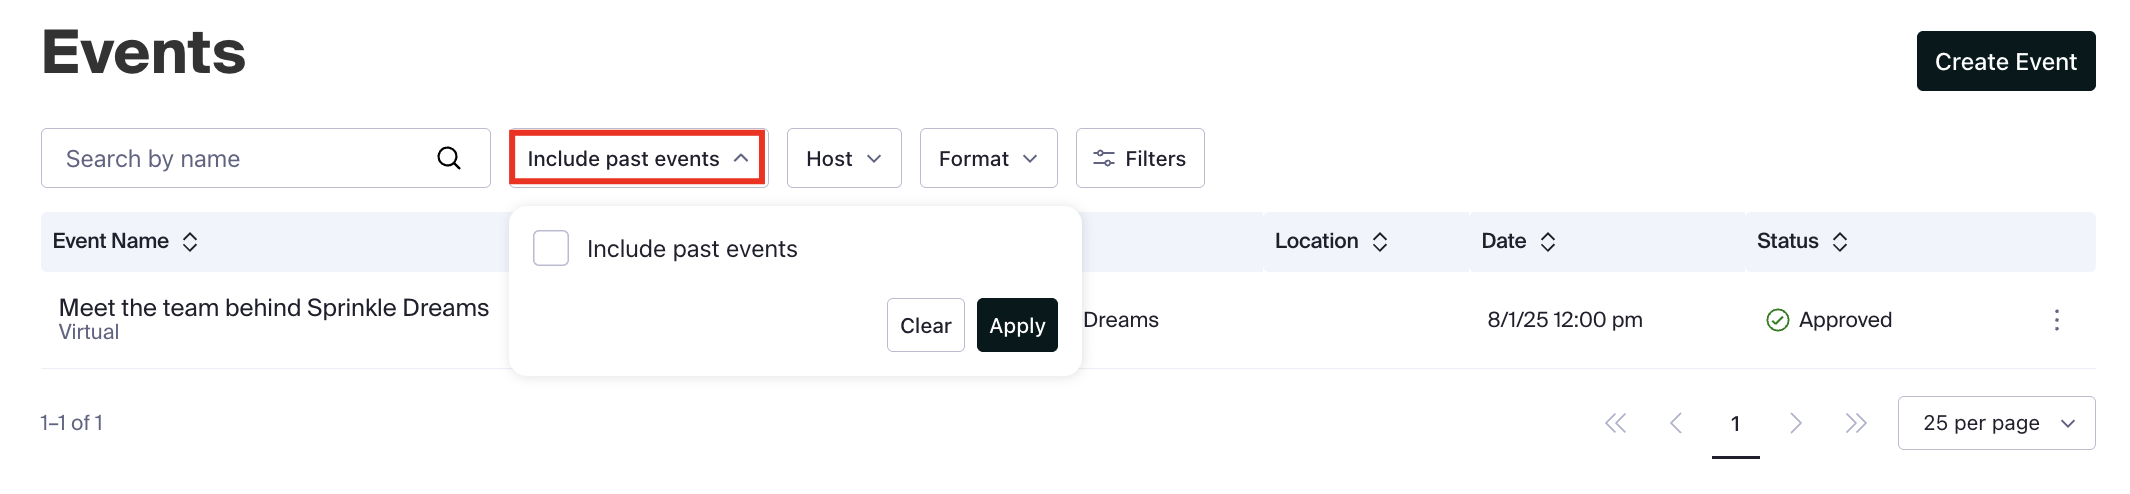Go to the next page arrow
This screenshot has width=2130, height=494.
point(1796,423)
